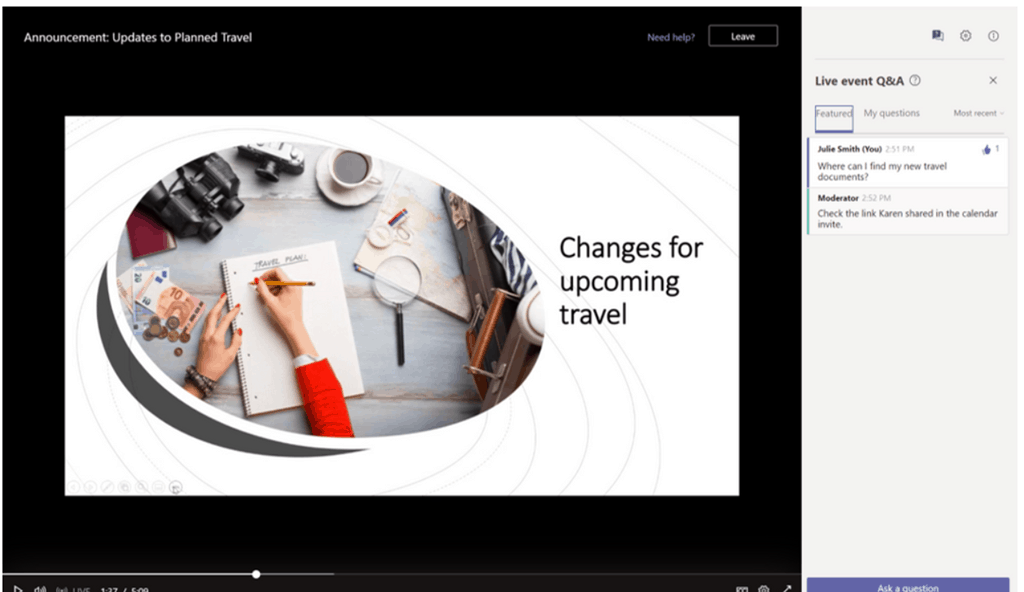Enter full screen mode for video

pyautogui.click(x=787, y=589)
